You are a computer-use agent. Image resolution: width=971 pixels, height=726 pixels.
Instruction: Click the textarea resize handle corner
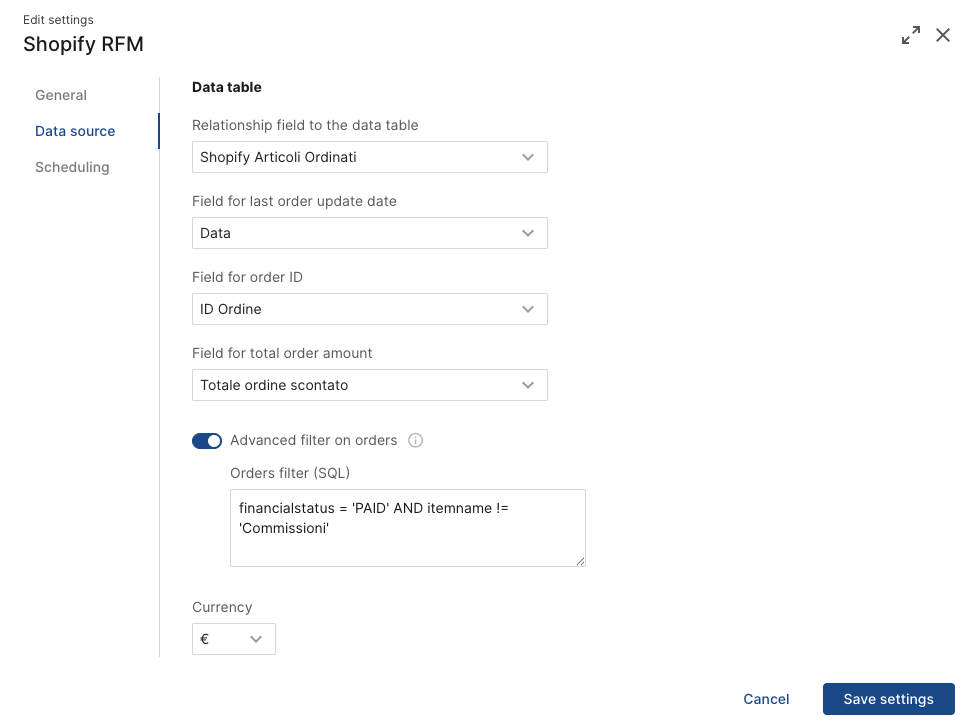(580, 561)
